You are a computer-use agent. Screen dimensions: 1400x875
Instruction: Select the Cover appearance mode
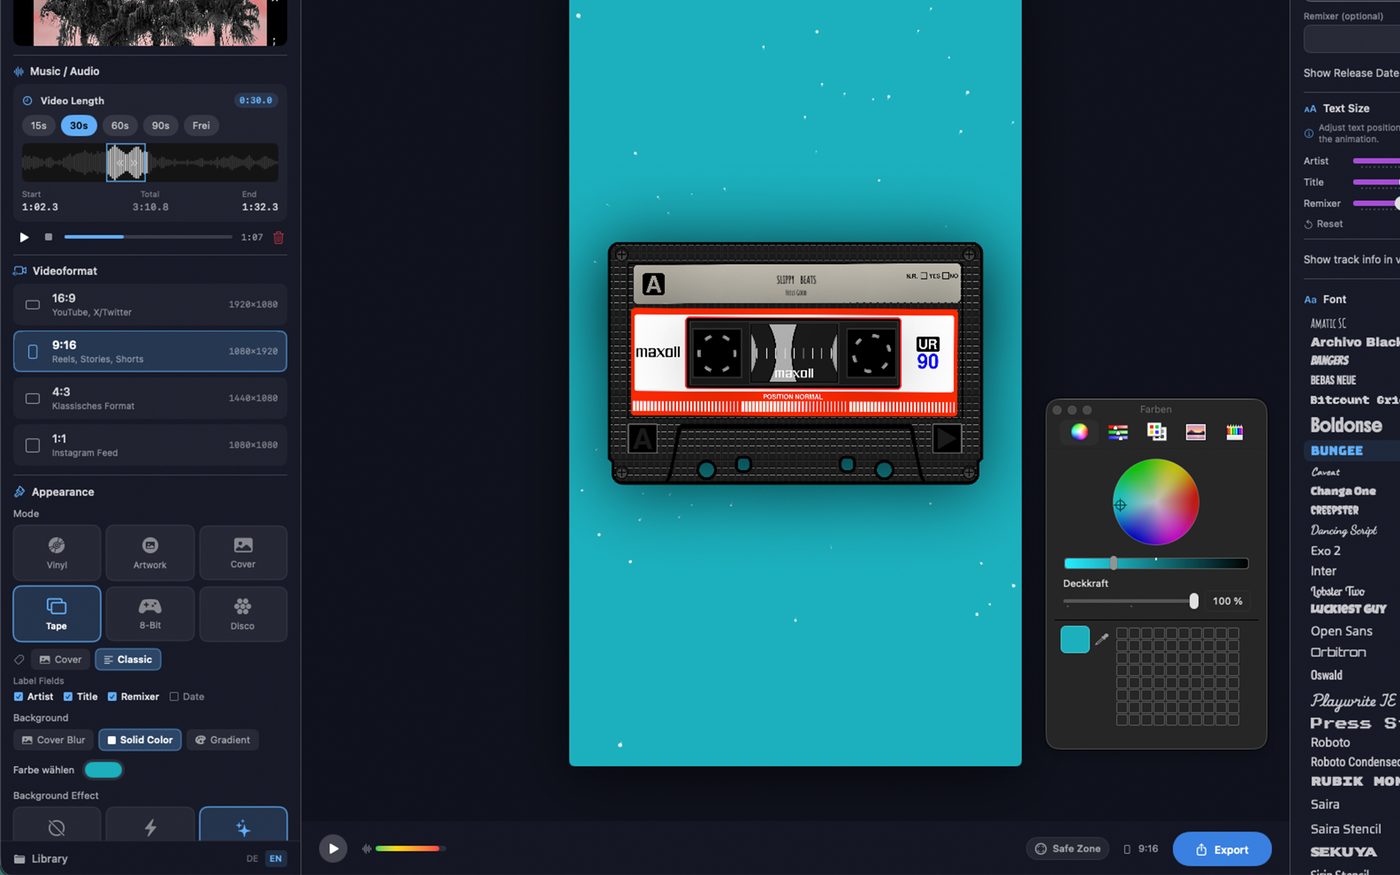point(242,552)
